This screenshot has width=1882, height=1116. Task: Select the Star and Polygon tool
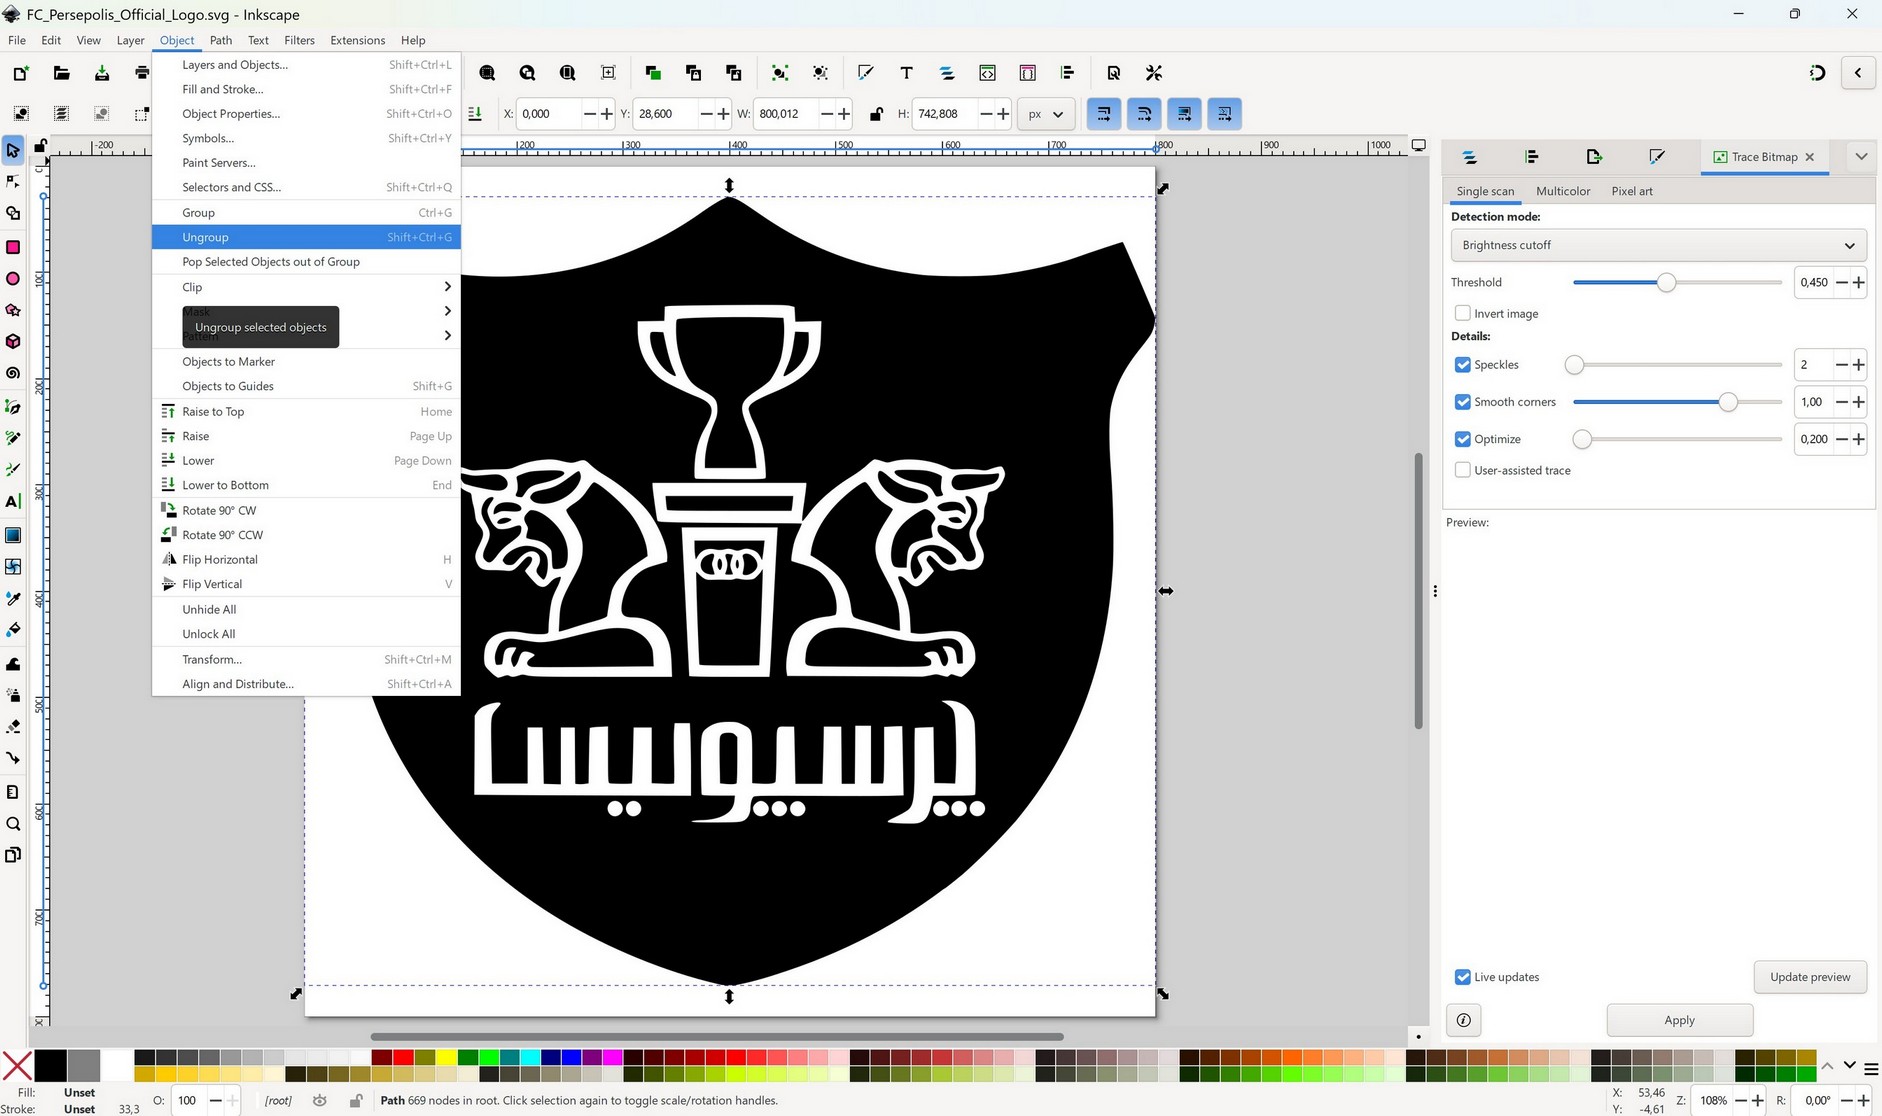tap(13, 310)
